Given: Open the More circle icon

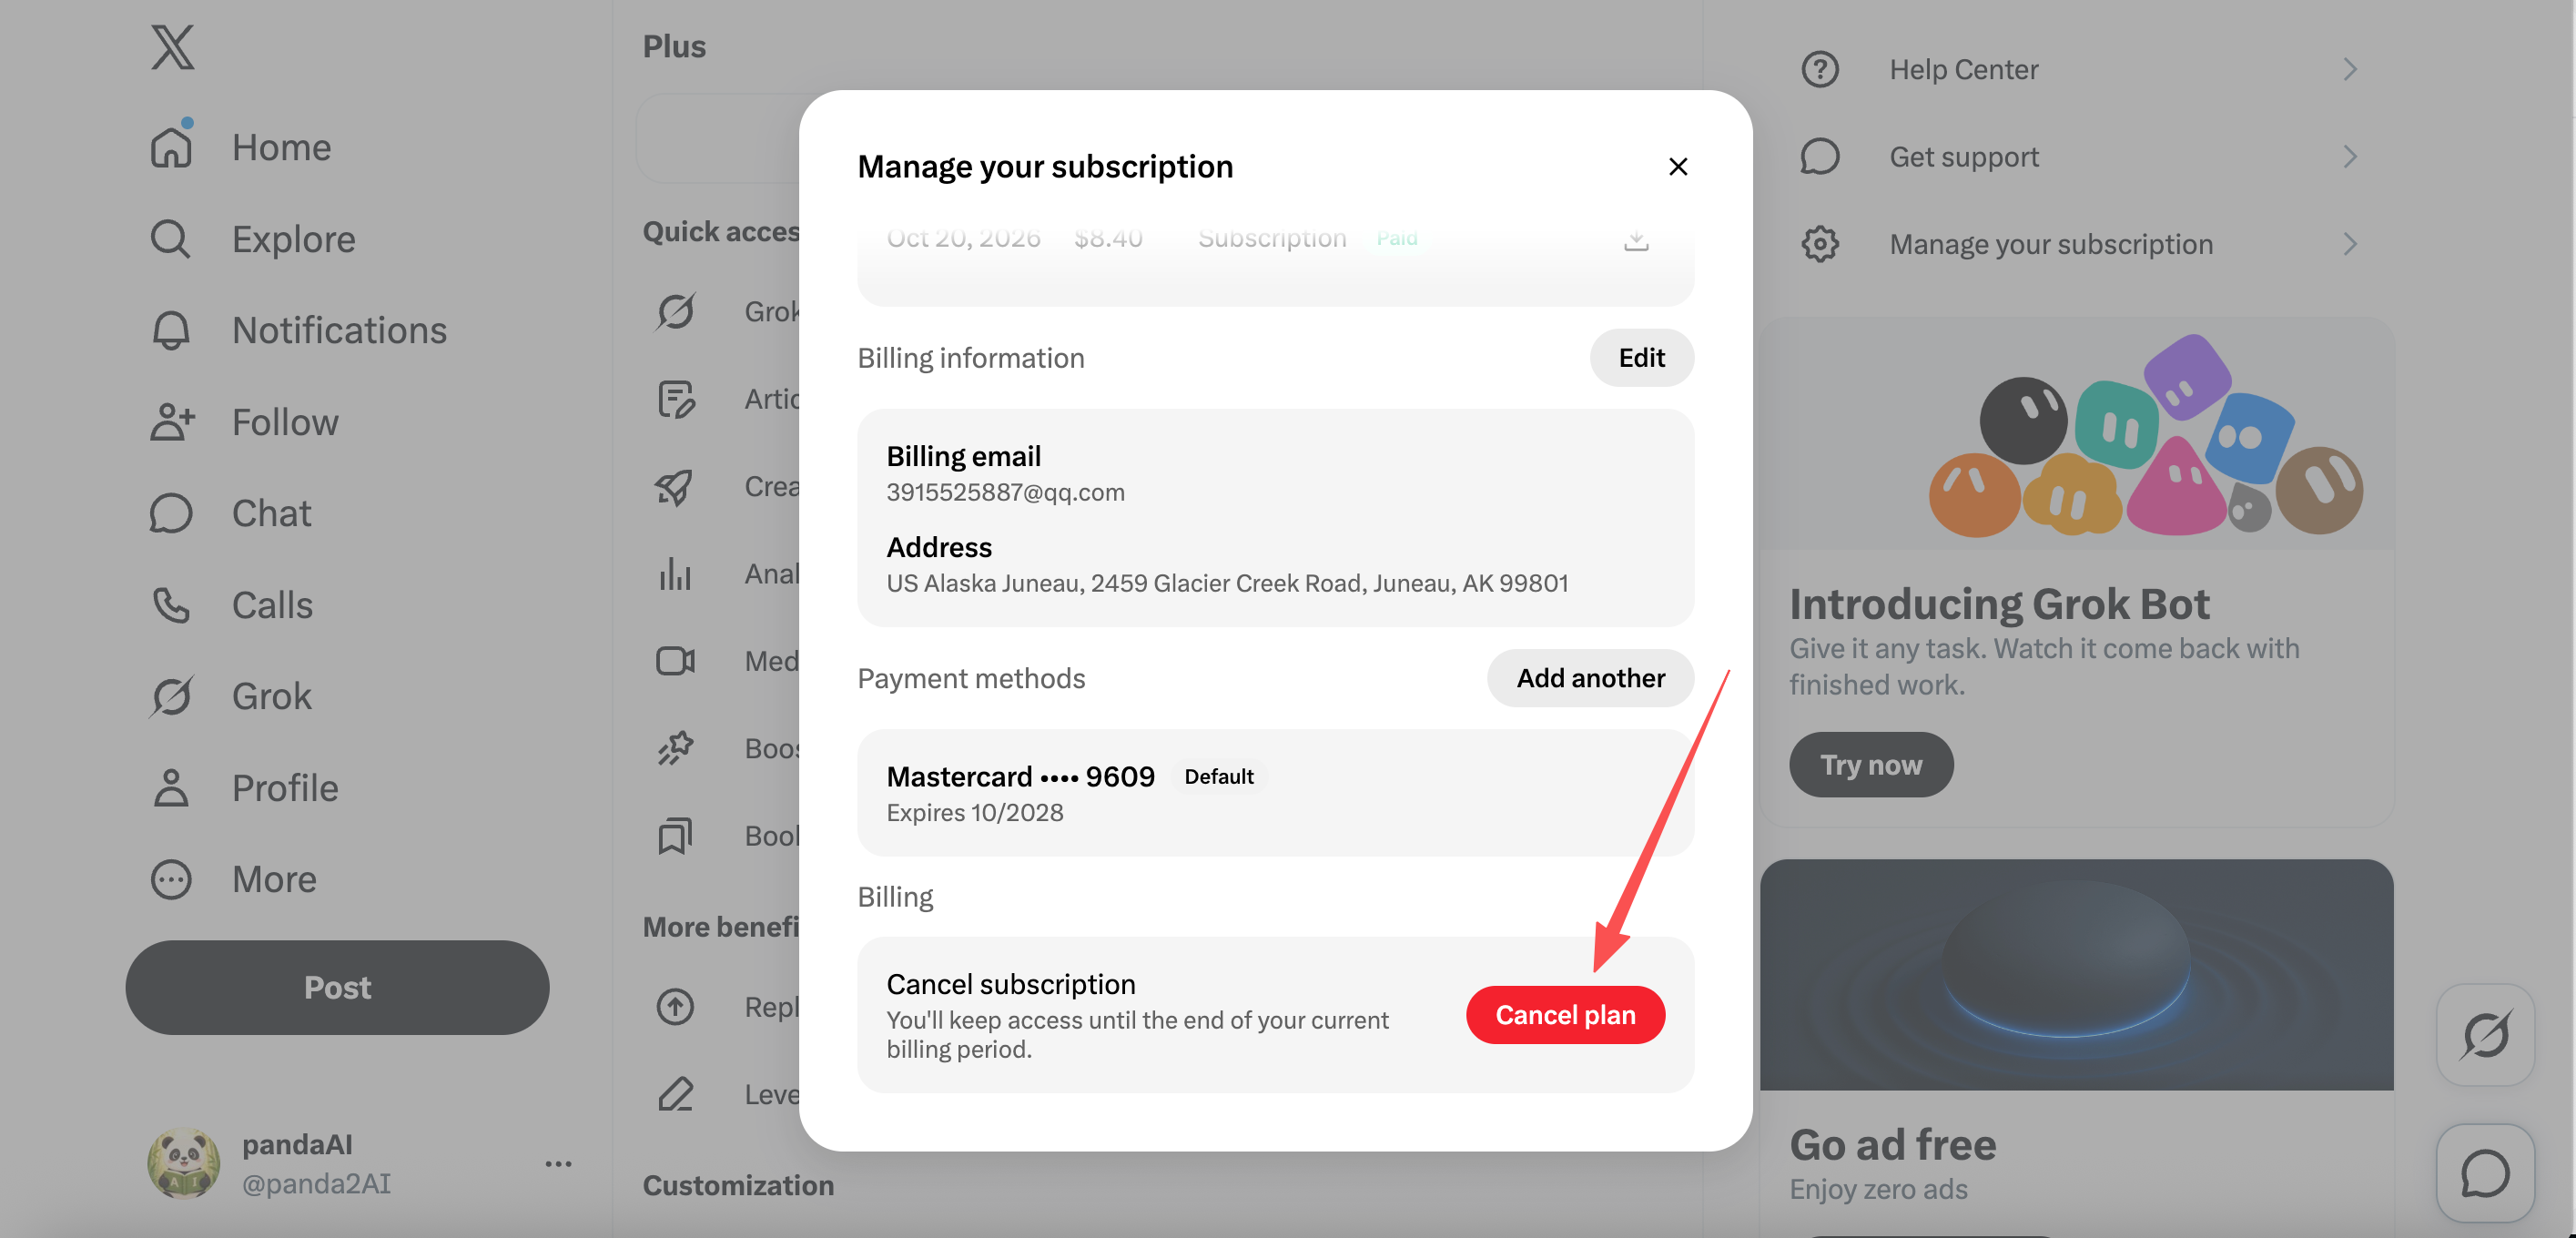Looking at the screenshot, I should click(171, 879).
